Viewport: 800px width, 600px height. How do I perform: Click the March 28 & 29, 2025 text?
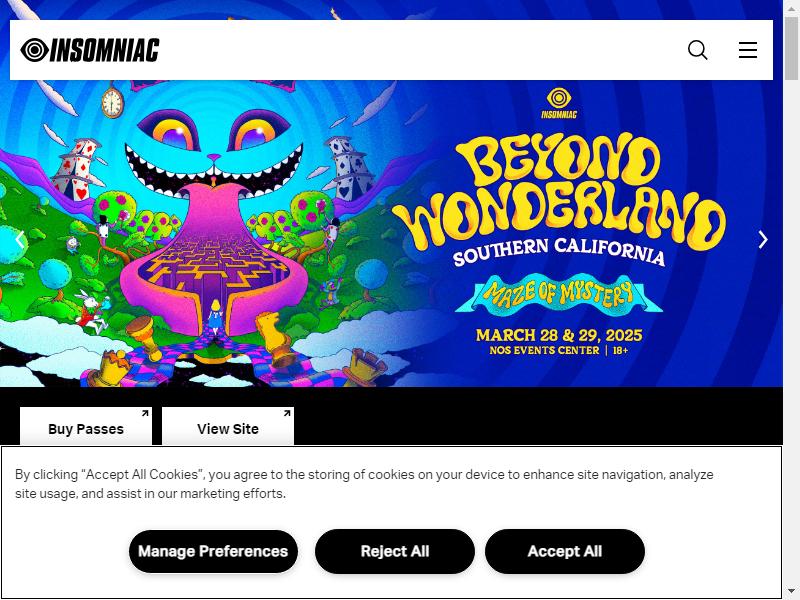tap(559, 335)
